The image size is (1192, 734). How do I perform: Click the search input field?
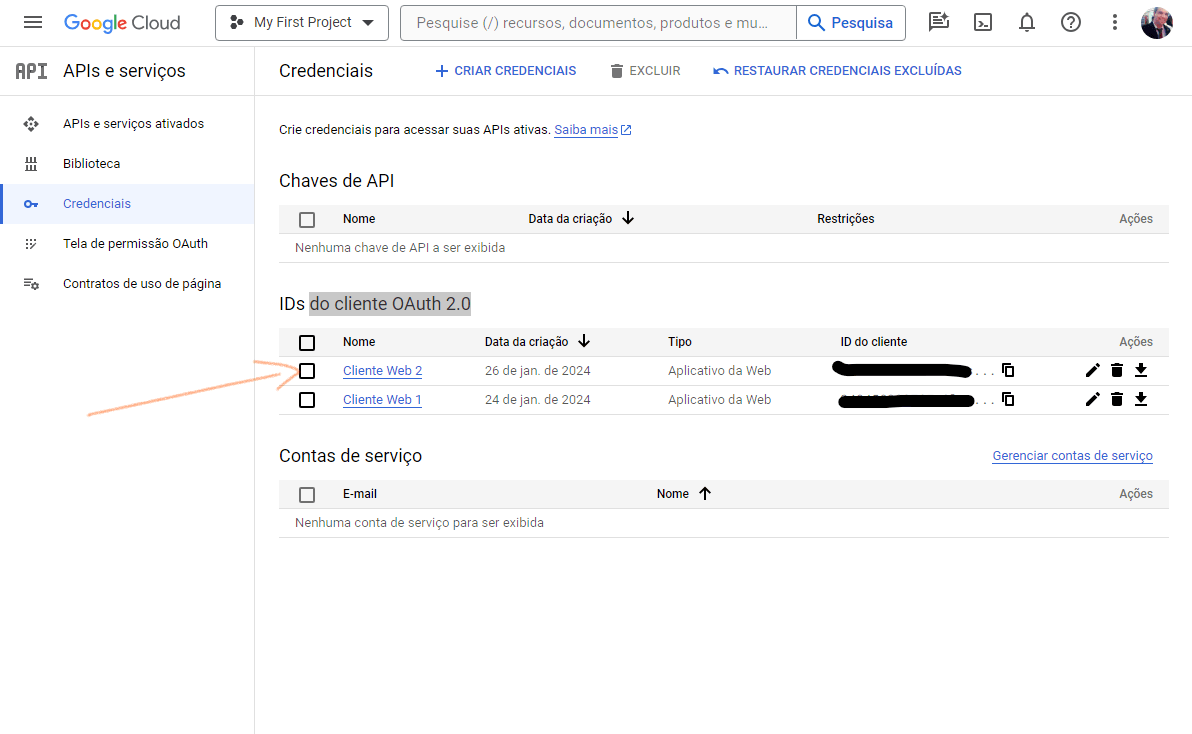[597, 23]
